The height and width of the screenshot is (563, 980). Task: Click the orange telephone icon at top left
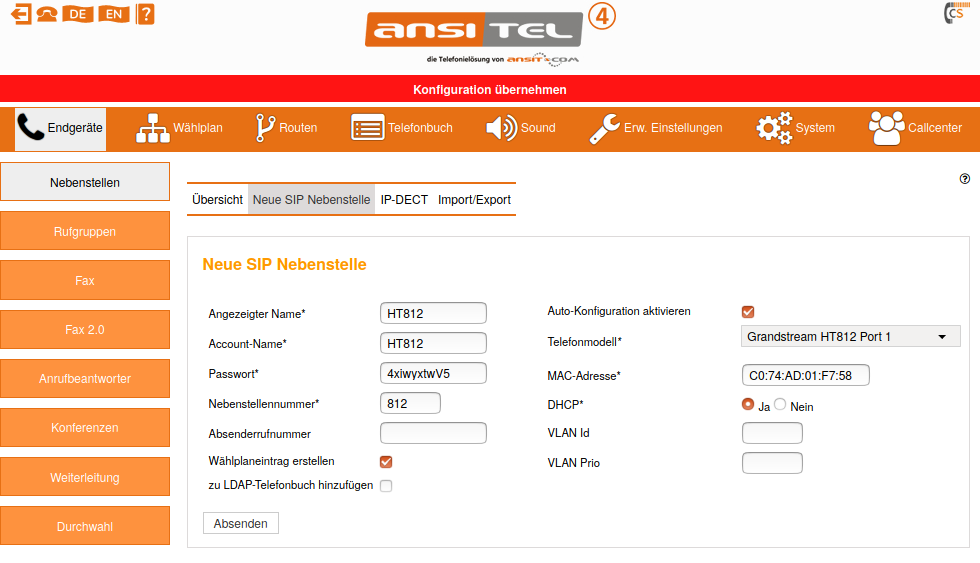click(x=47, y=14)
